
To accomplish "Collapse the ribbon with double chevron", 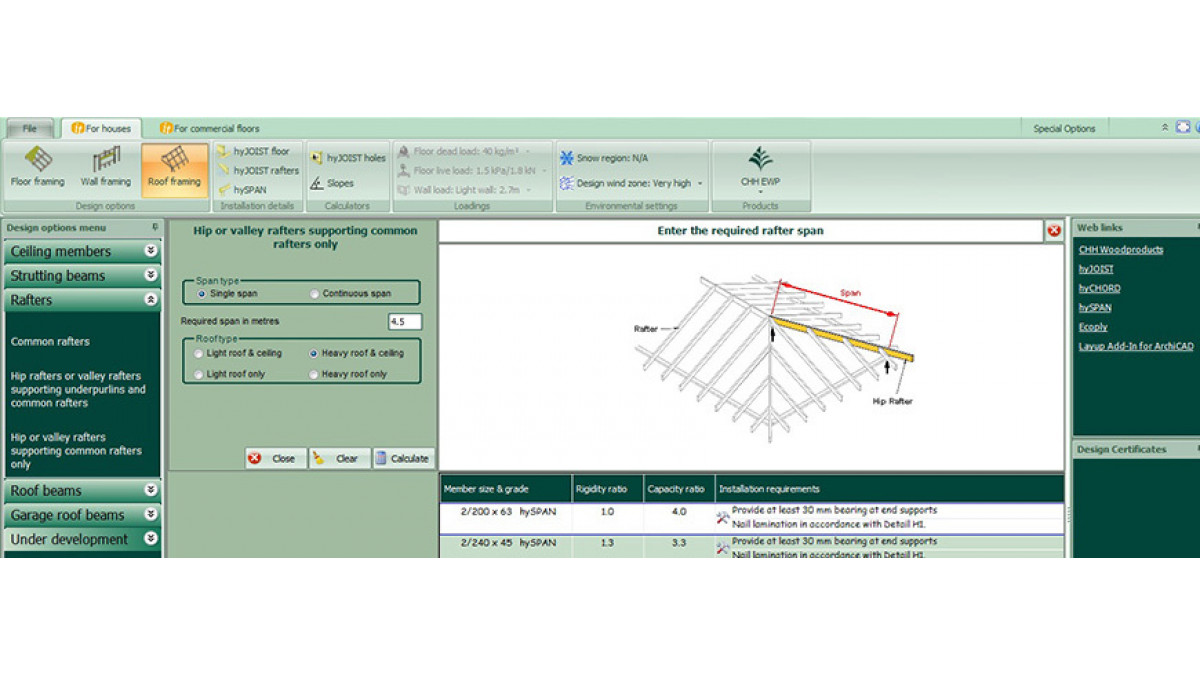I will click(x=1165, y=127).
